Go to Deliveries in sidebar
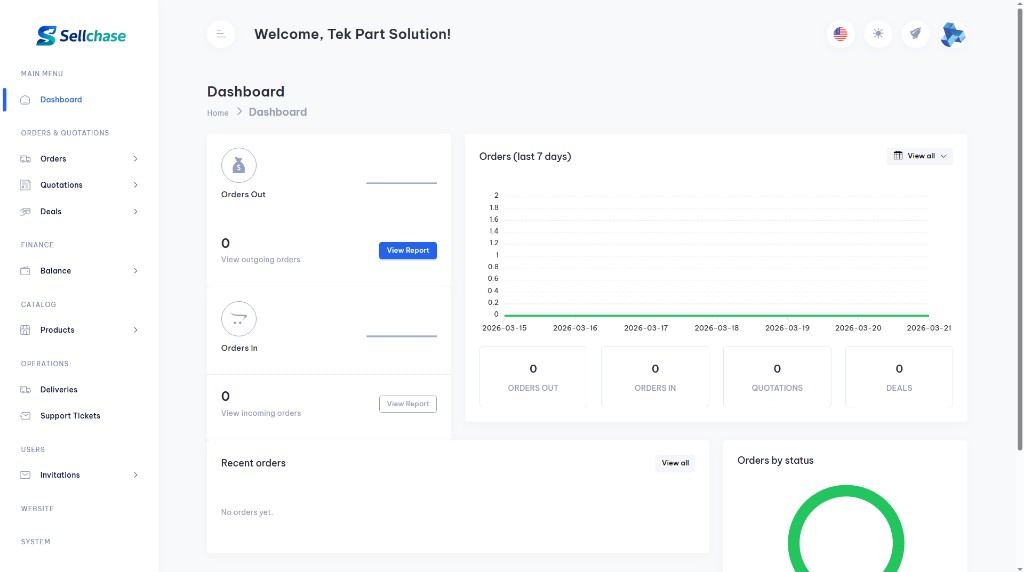 click(x=59, y=389)
